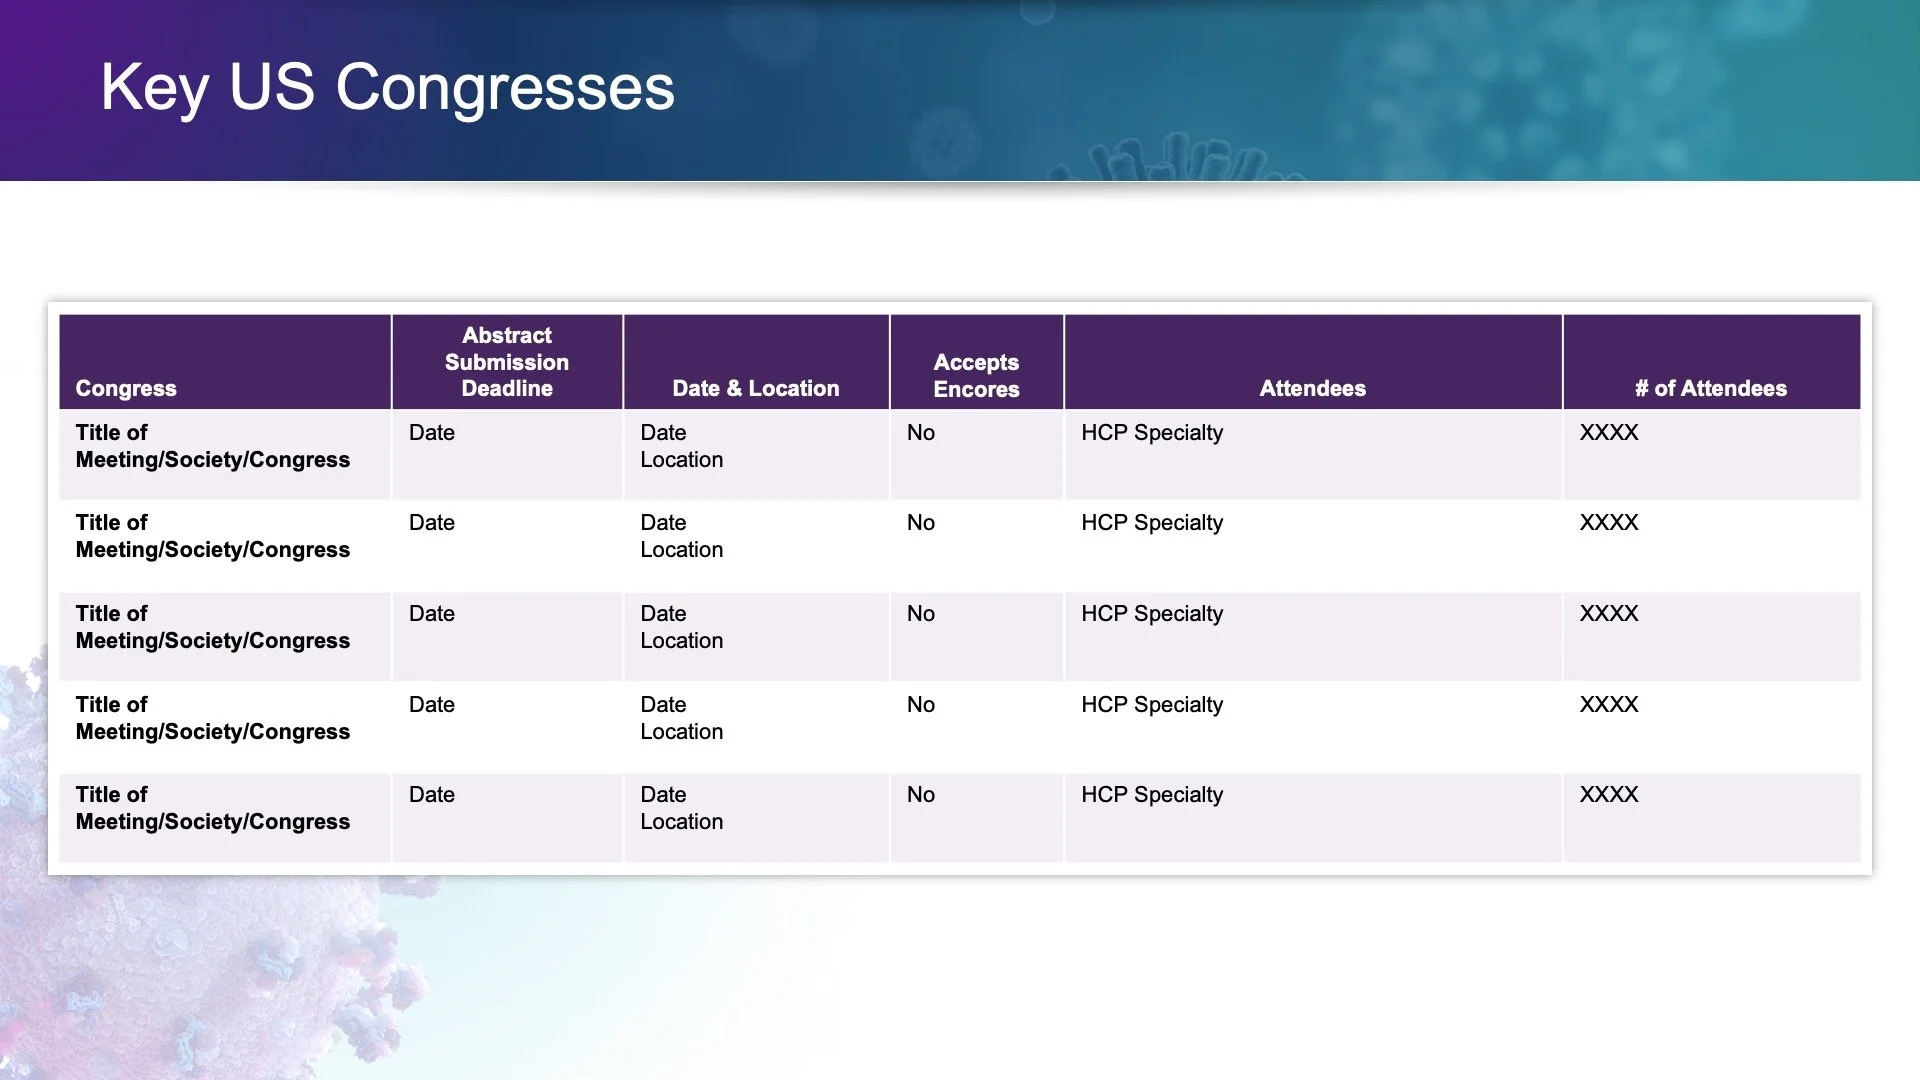The image size is (1920, 1080).
Task: Select second row Date Location cell
Action: [x=681, y=536]
